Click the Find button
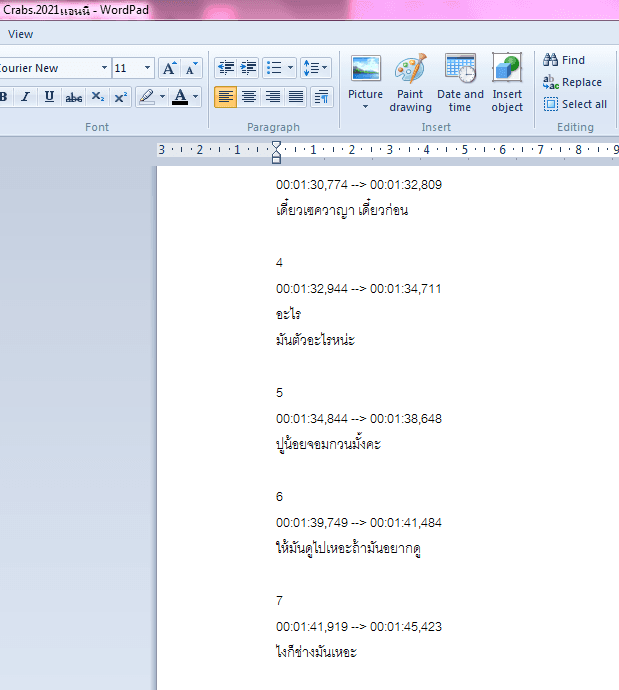 point(564,60)
